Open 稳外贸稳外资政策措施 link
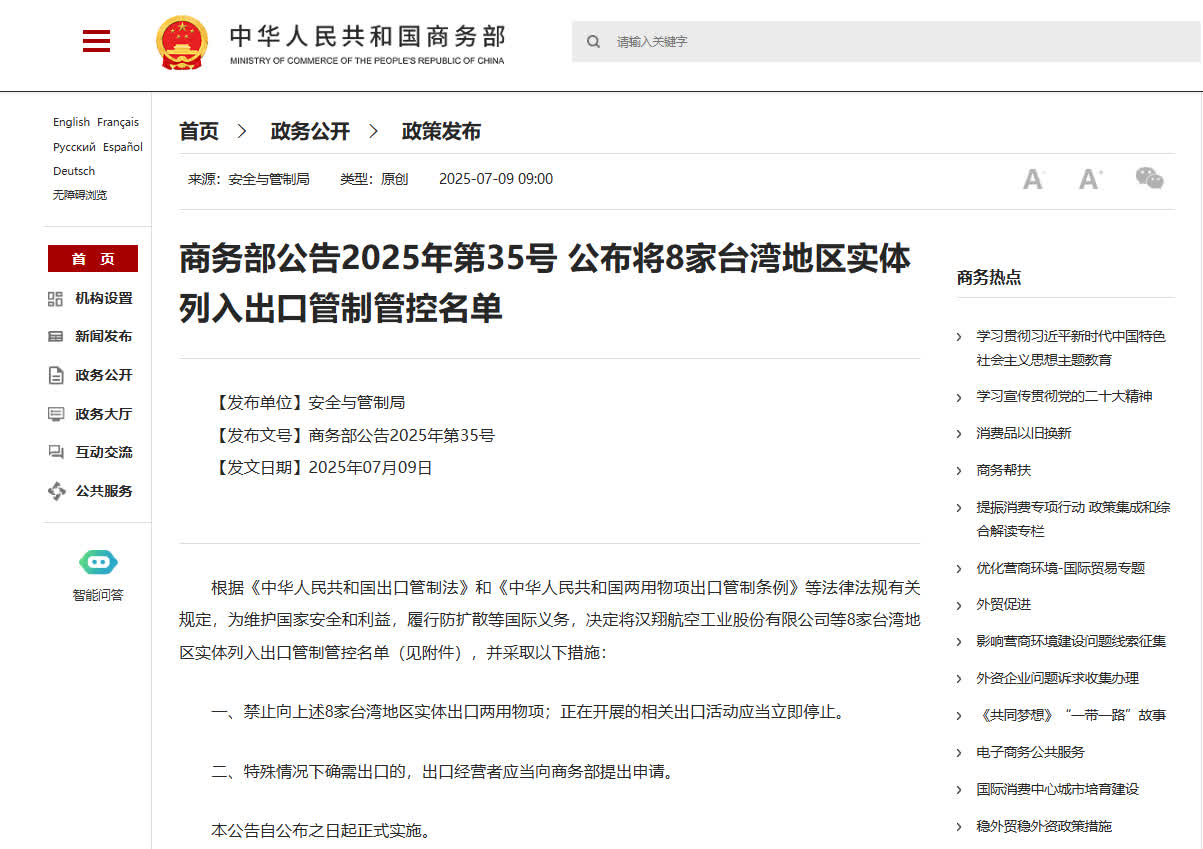Image resolution: width=1203 pixels, height=849 pixels. point(1044,826)
